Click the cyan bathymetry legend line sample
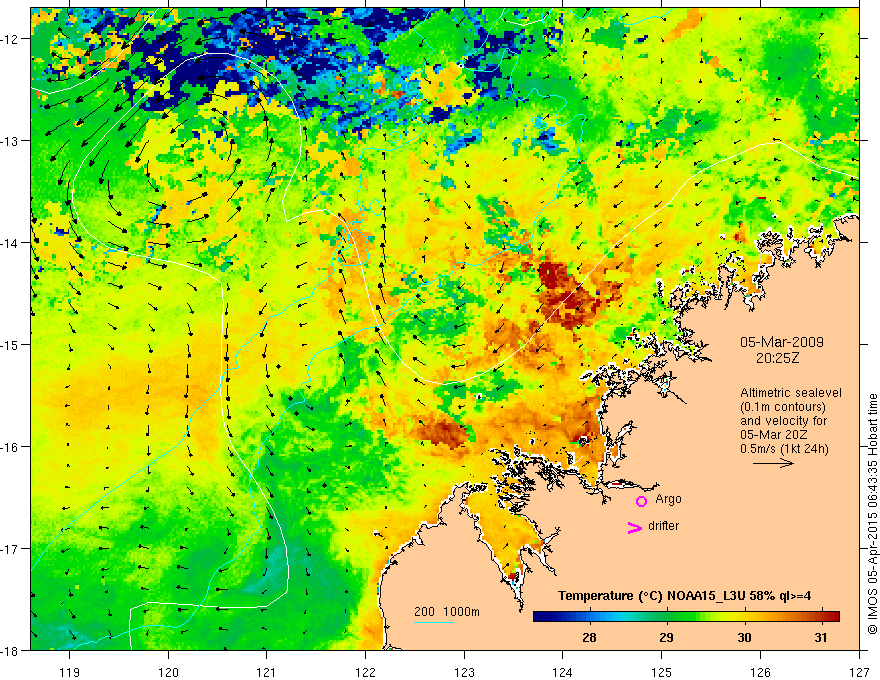This screenshot has width=880, height=680. [x=433, y=622]
